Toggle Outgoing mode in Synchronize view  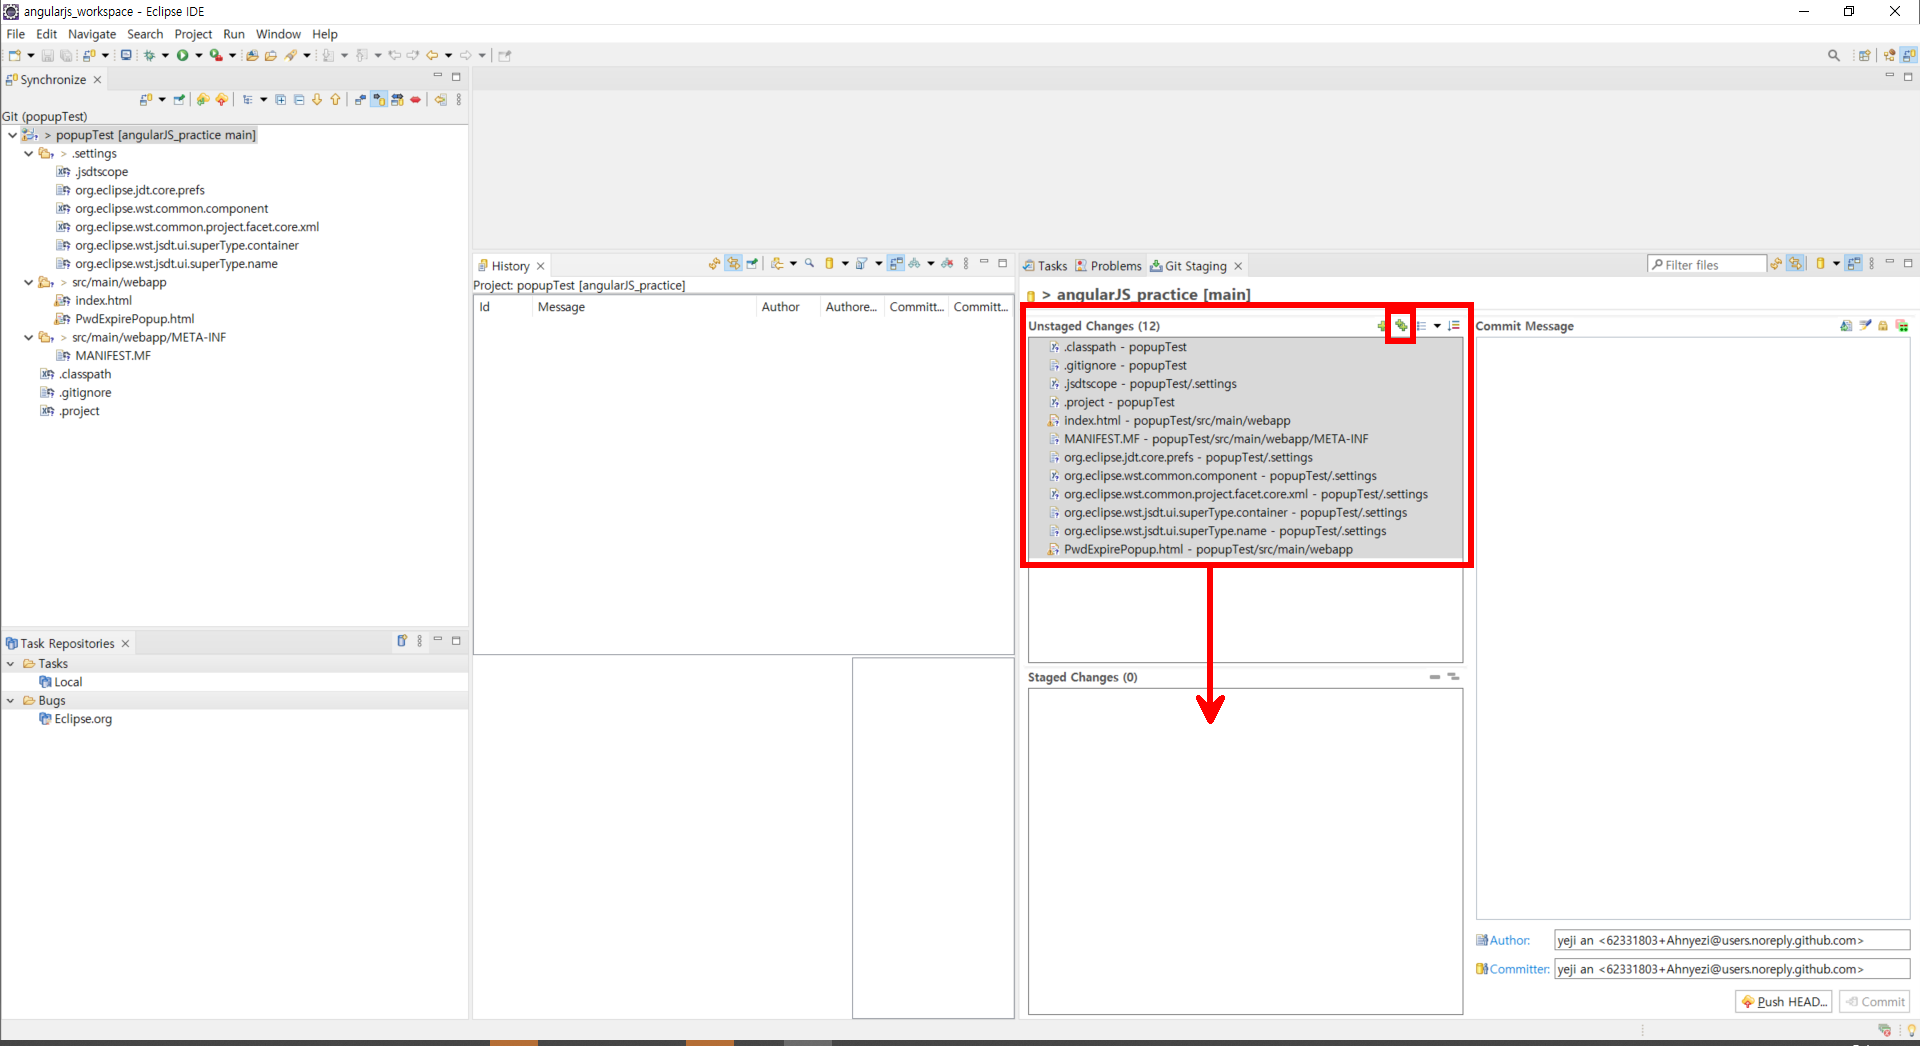coord(379,100)
